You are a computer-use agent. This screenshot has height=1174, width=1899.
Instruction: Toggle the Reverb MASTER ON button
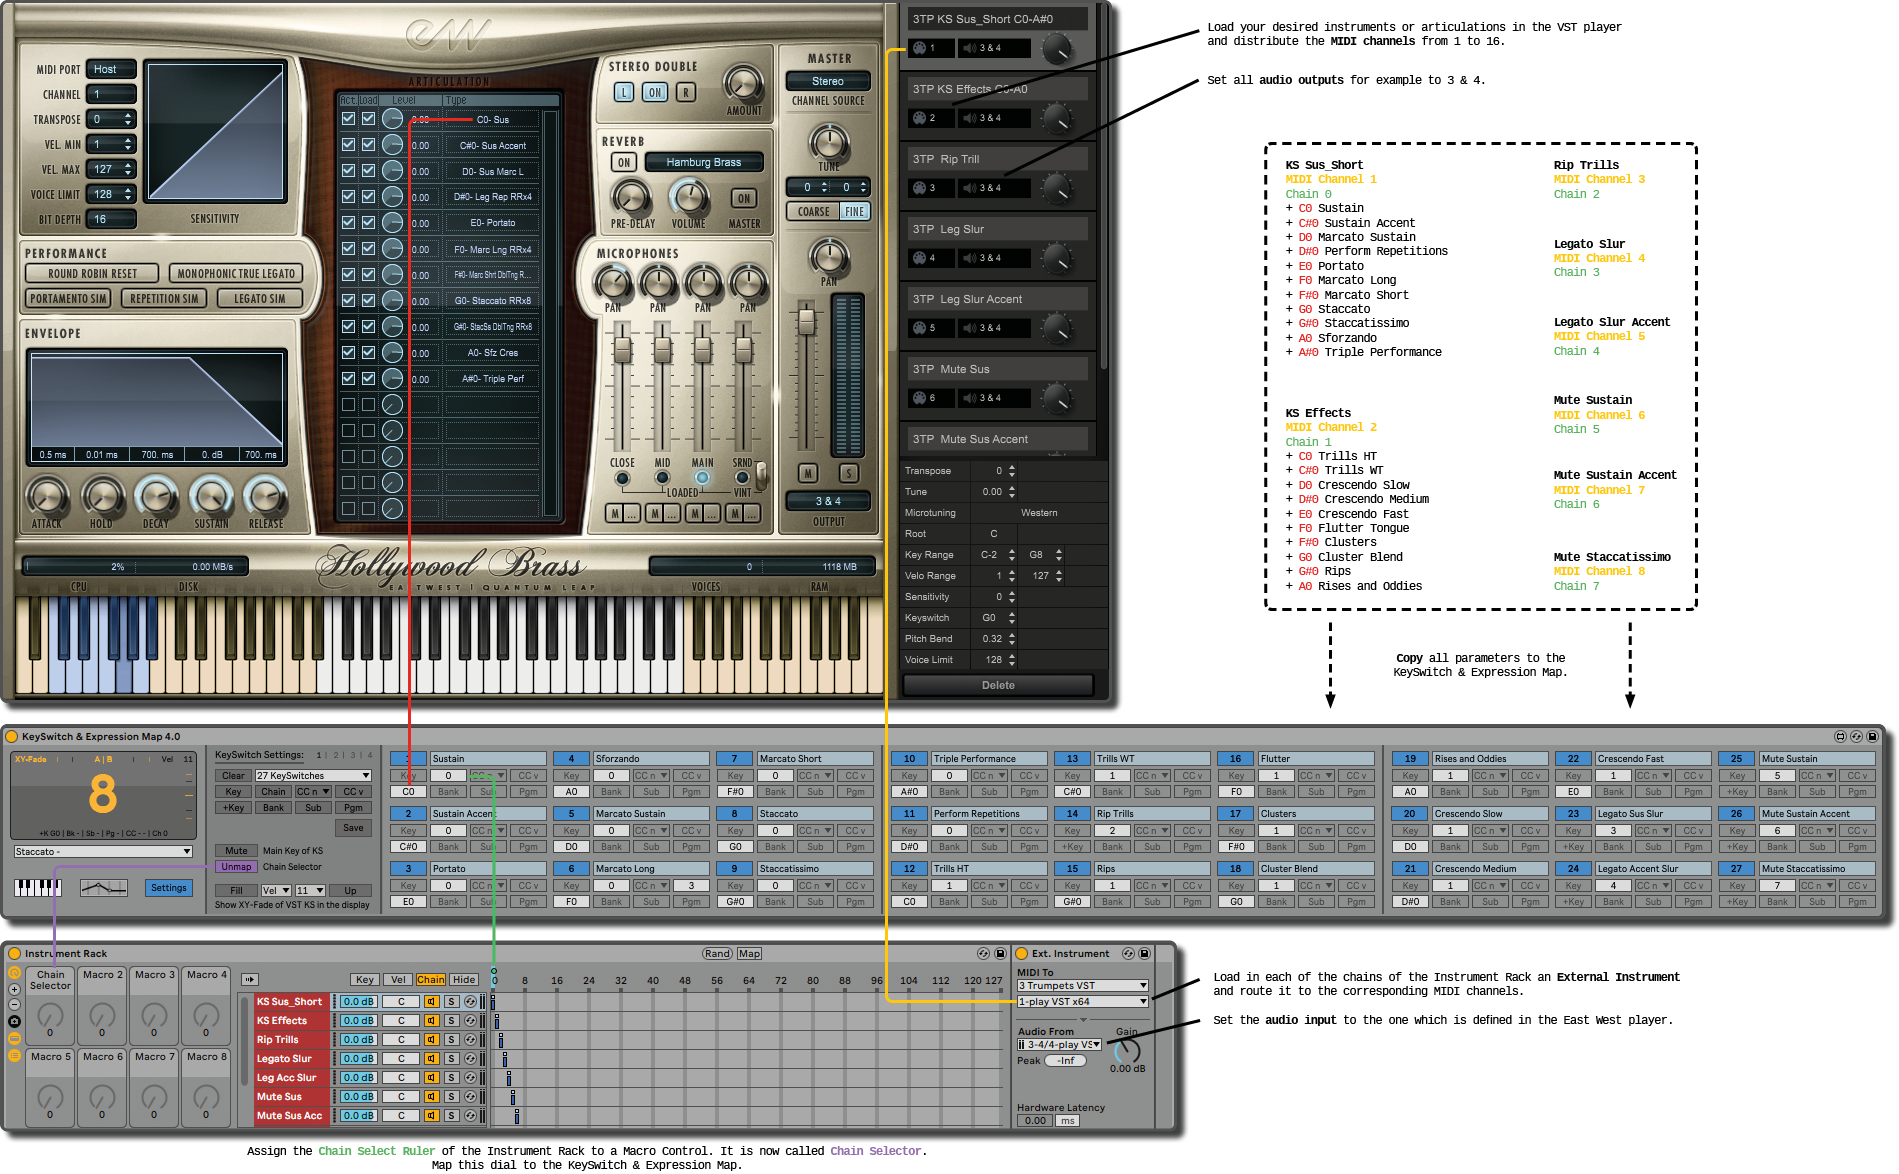point(743,198)
